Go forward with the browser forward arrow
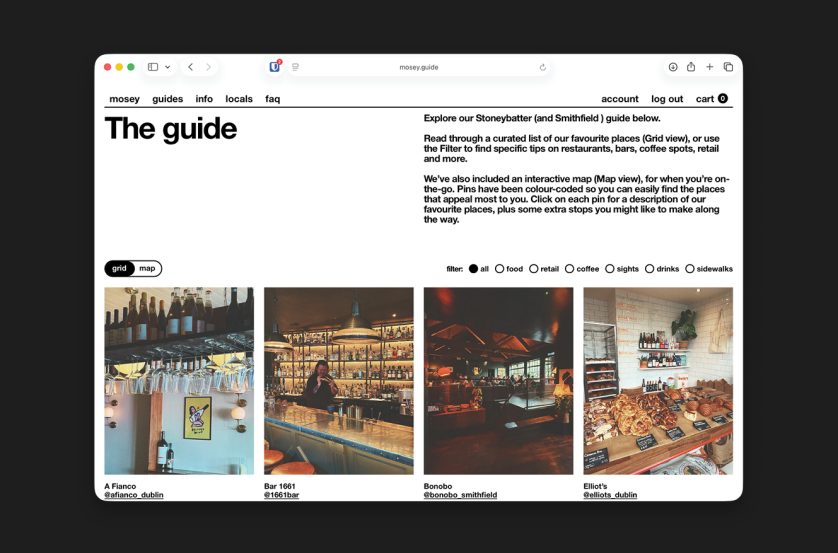The width and height of the screenshot is (838, 553). coord(208,67)
